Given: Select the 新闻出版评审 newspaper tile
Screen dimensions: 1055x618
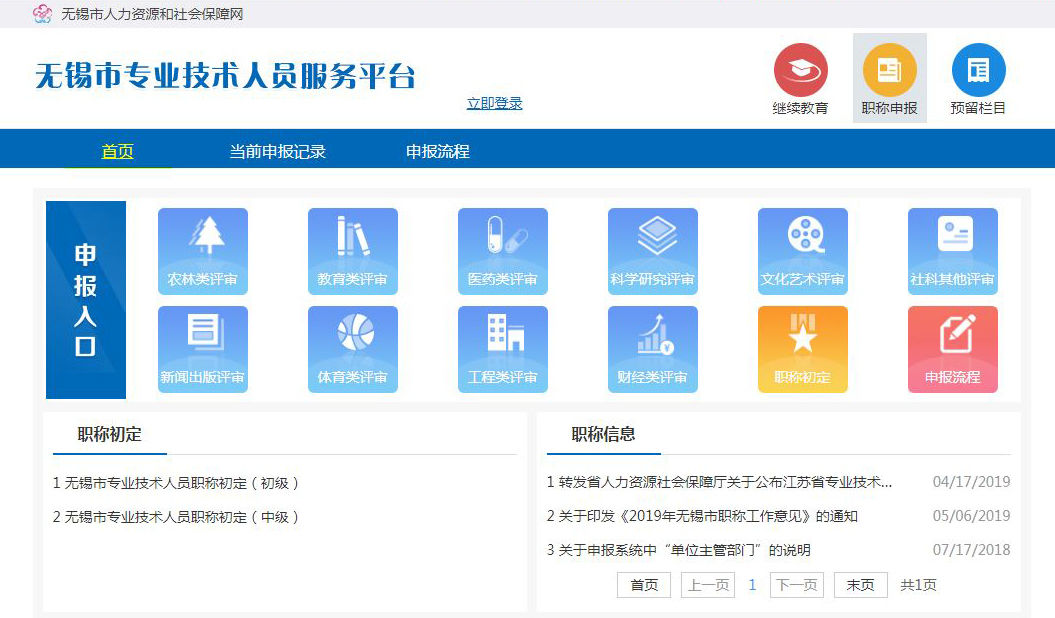Looking at the screenshot, I should pyautogui.click(x=203, y=350).
